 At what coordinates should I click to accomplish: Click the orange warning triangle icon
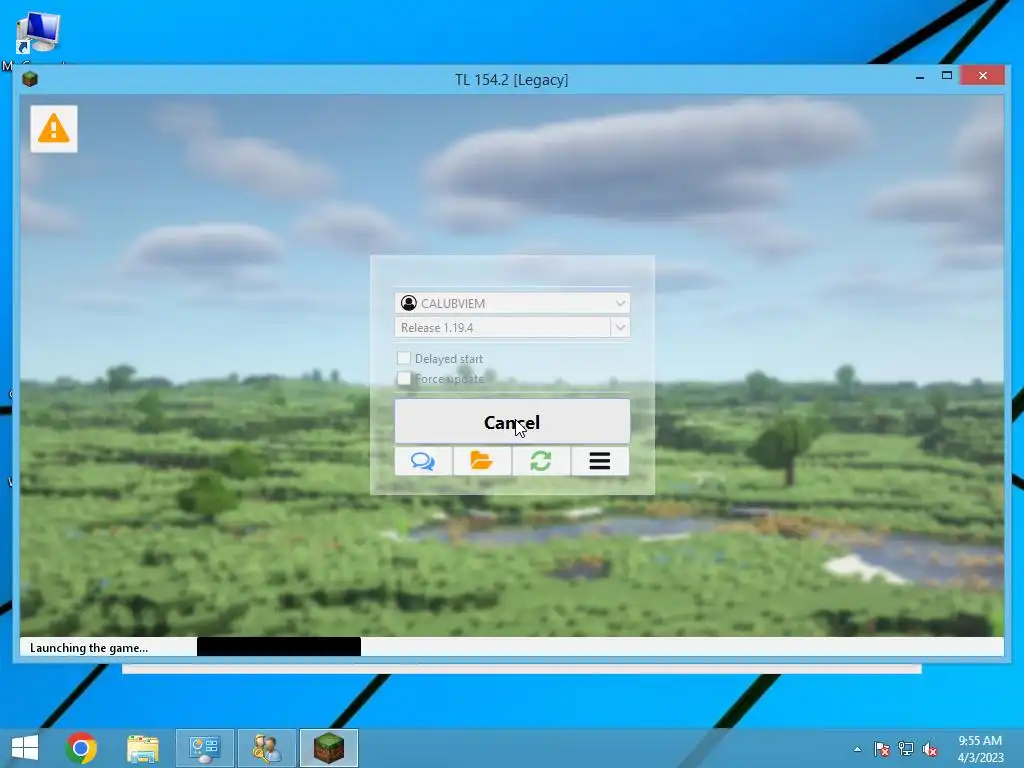[54, 129]
